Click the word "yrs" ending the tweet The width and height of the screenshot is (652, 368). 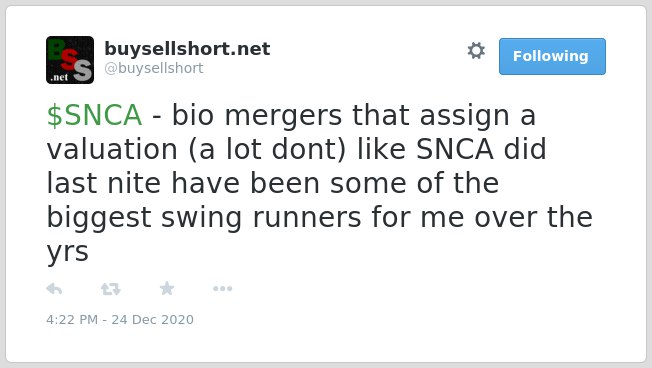(67, 252)
